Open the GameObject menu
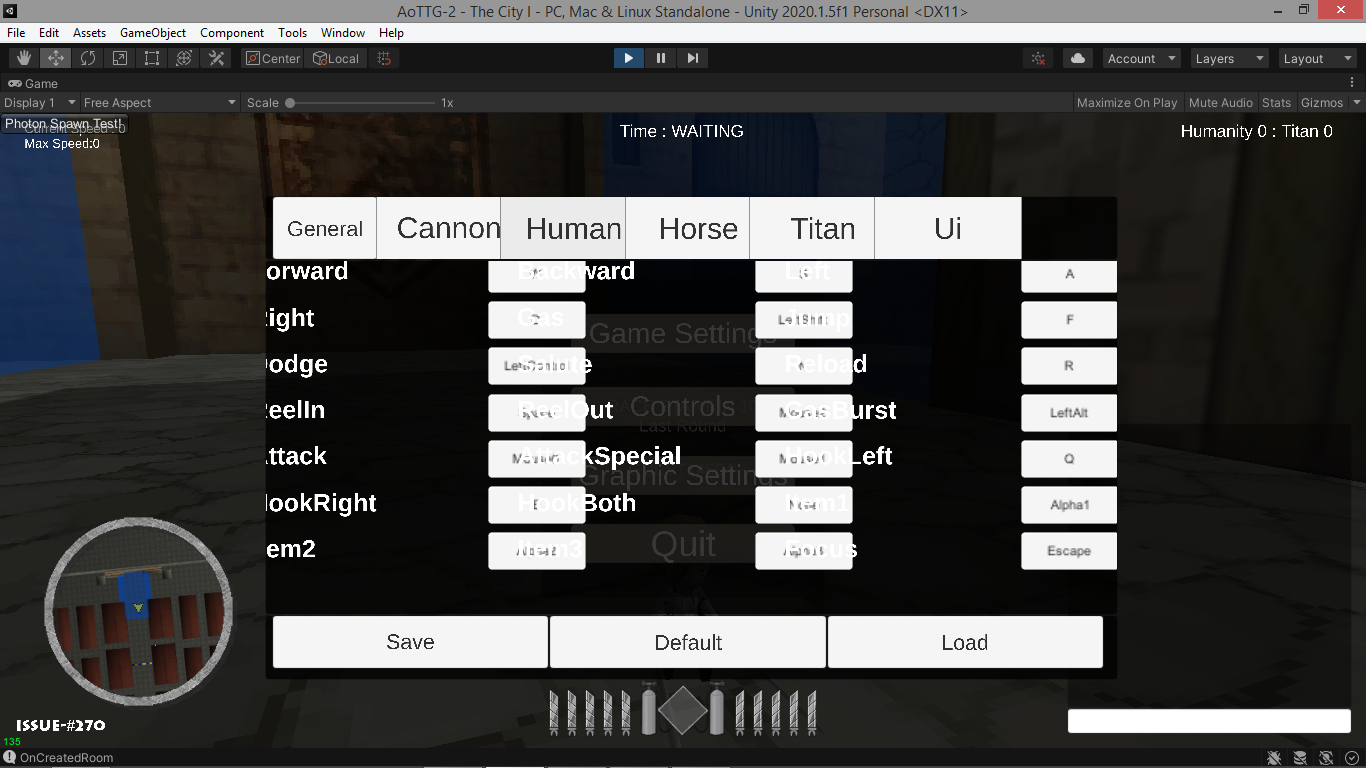 [152, 32]
